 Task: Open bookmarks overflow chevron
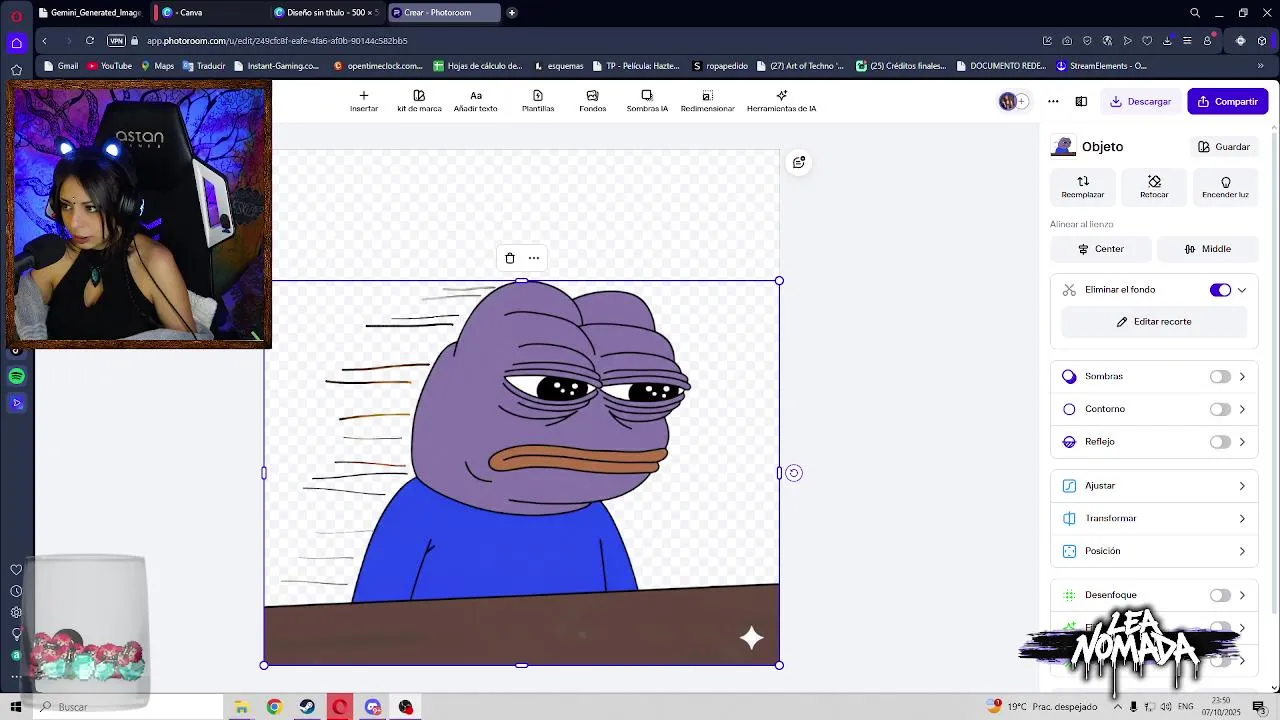coord(1260,66)
